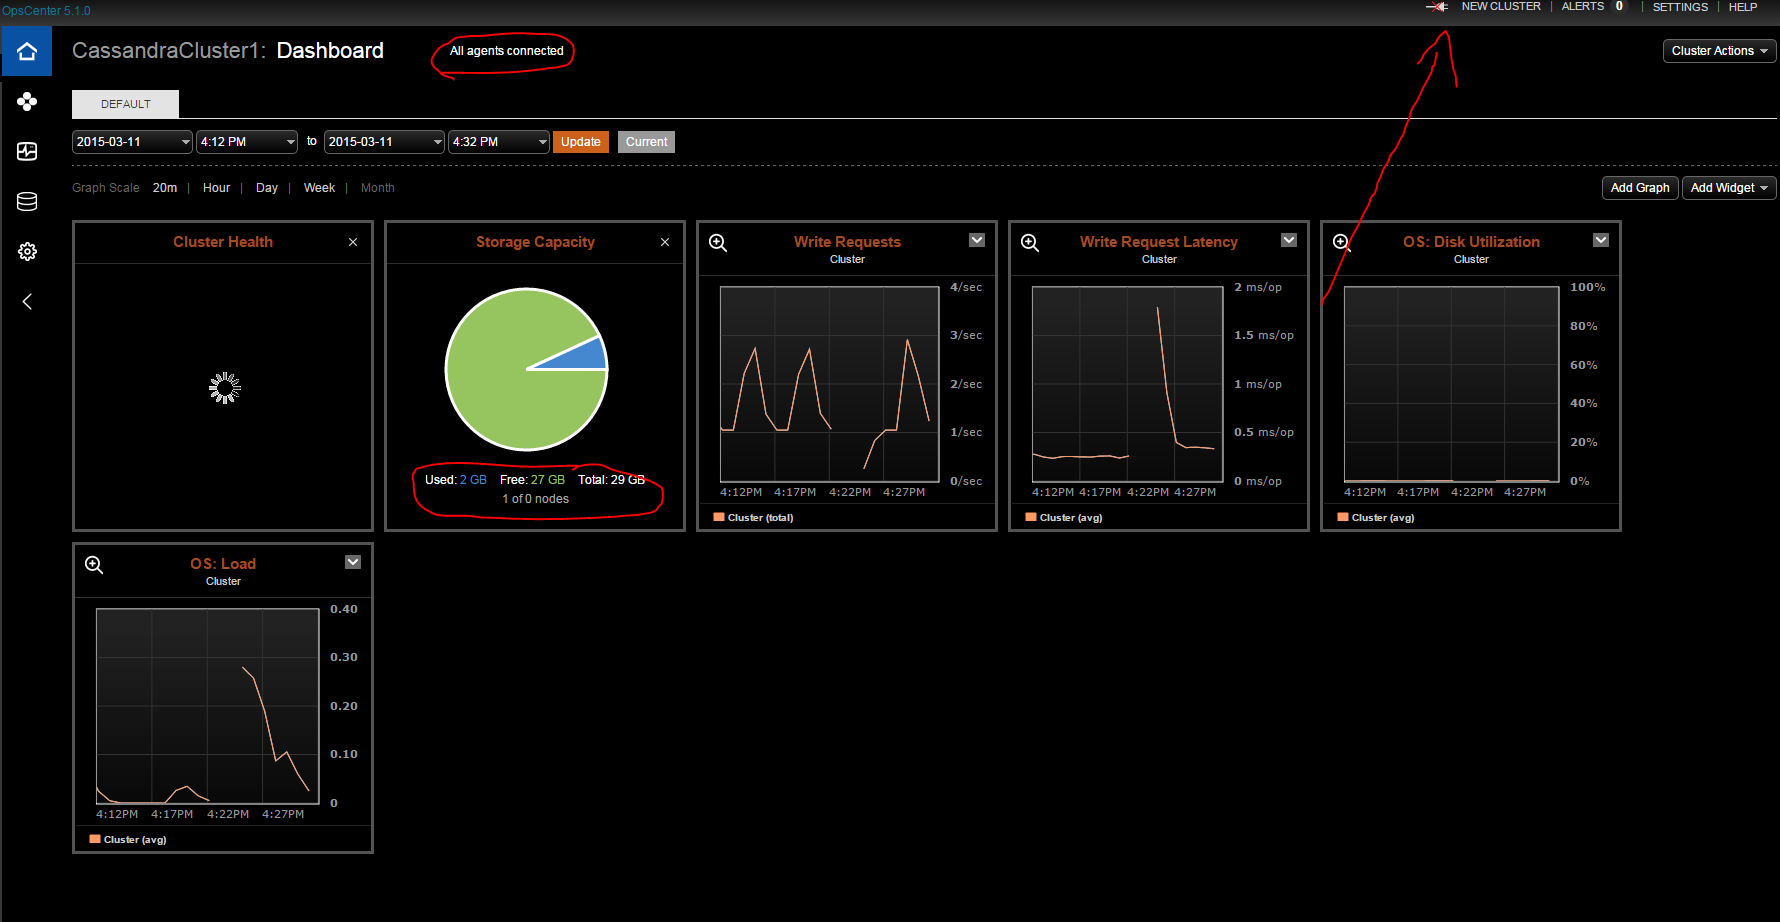Set graph scale to 20m

165,188
